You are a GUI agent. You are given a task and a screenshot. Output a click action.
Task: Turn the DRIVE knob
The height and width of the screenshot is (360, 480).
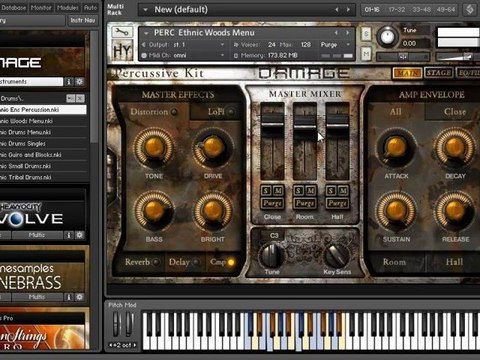click(213, 148)
